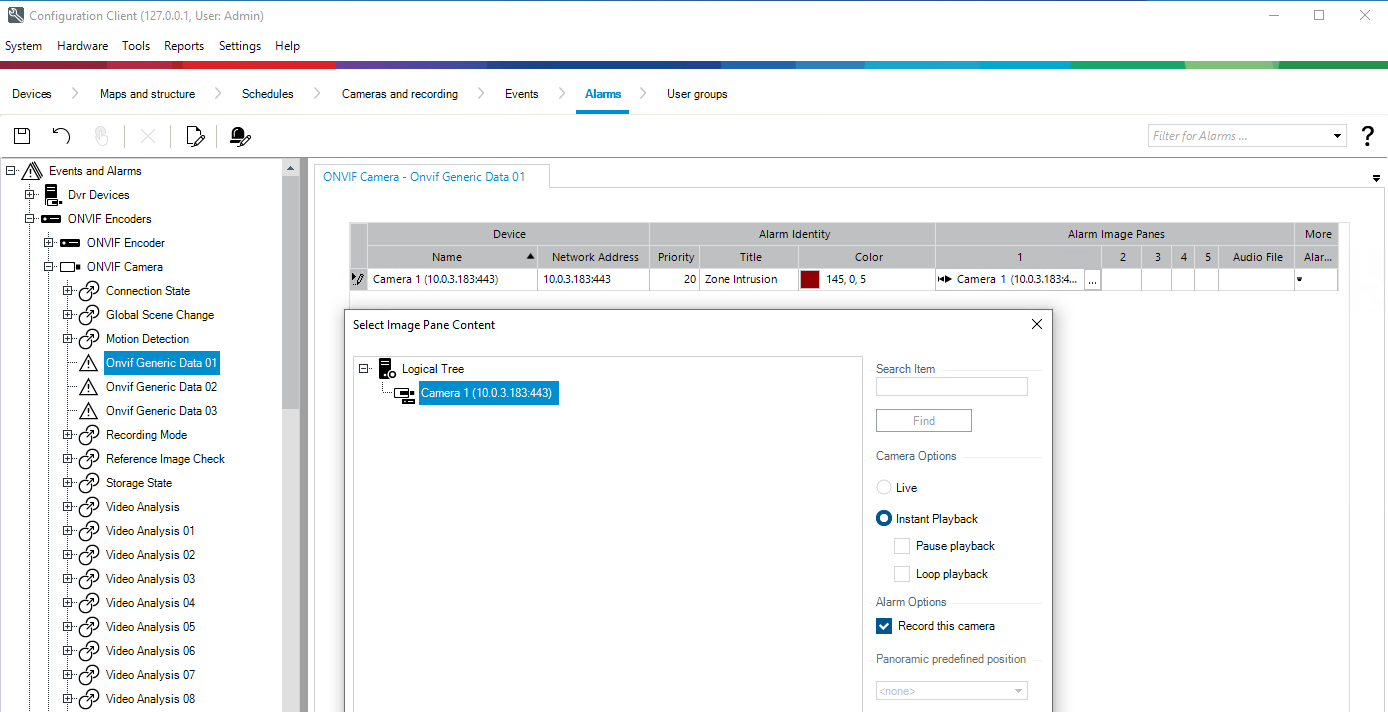Viewport: 1388px width, 712px height.
Task: Enable the Pause playback checkbox
Action: point(902,546)
